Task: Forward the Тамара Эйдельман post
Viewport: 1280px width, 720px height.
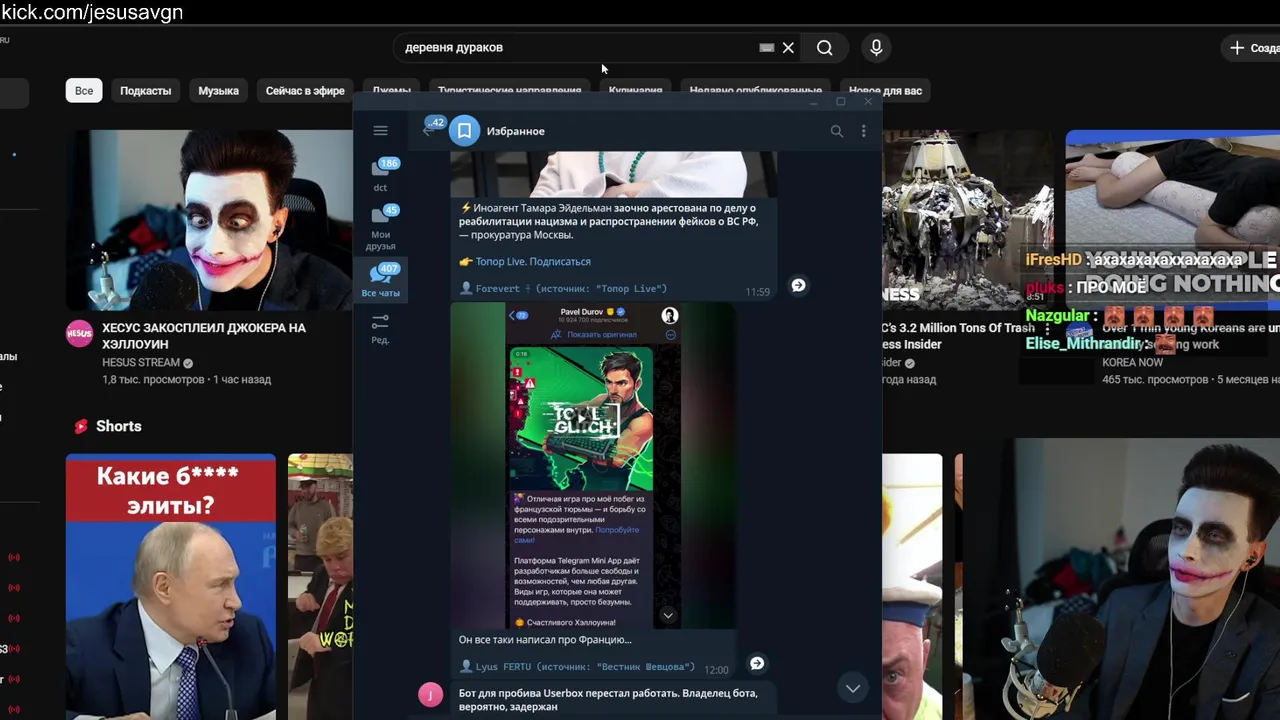Action: [x=798, y=285]
